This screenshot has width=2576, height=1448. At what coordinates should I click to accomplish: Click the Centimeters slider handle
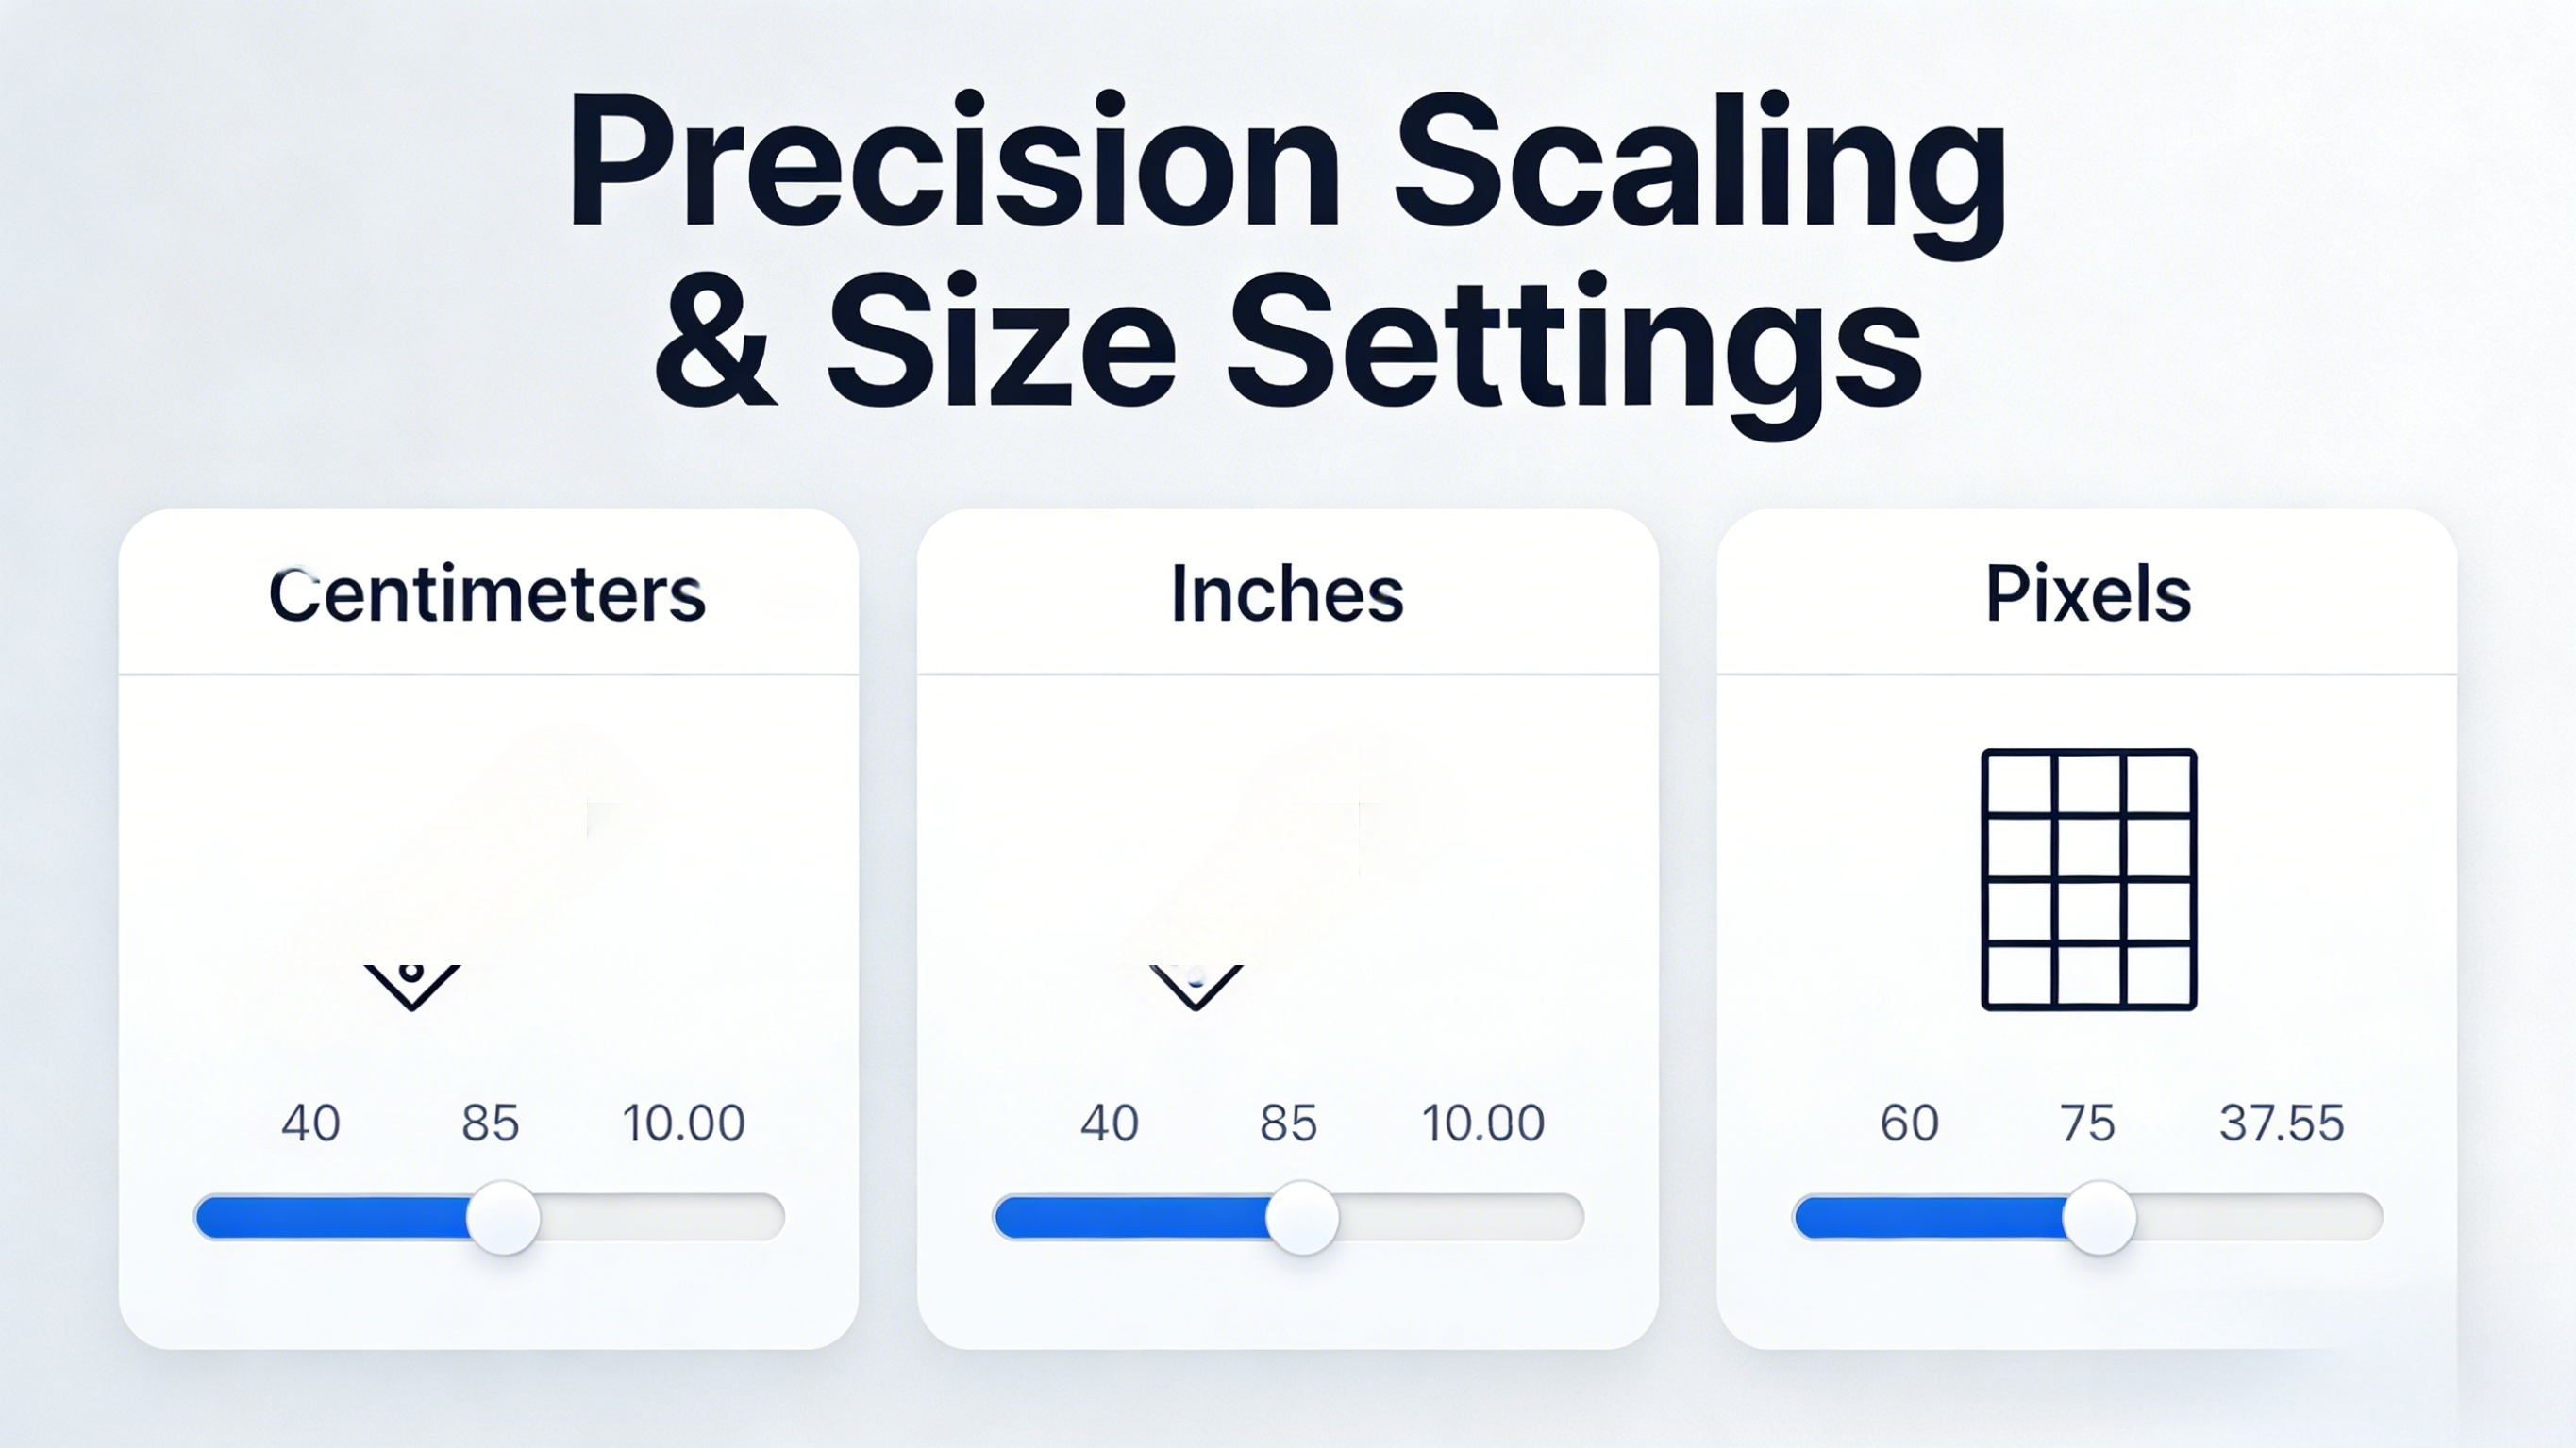(504, 1218)
